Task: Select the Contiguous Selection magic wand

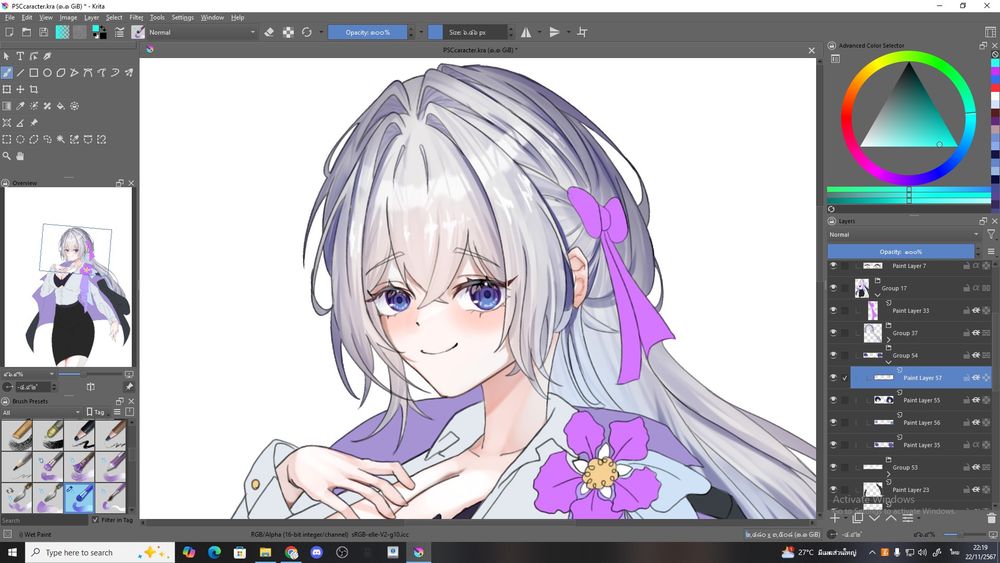Action: pyautogui.click(x=61, y=139)
